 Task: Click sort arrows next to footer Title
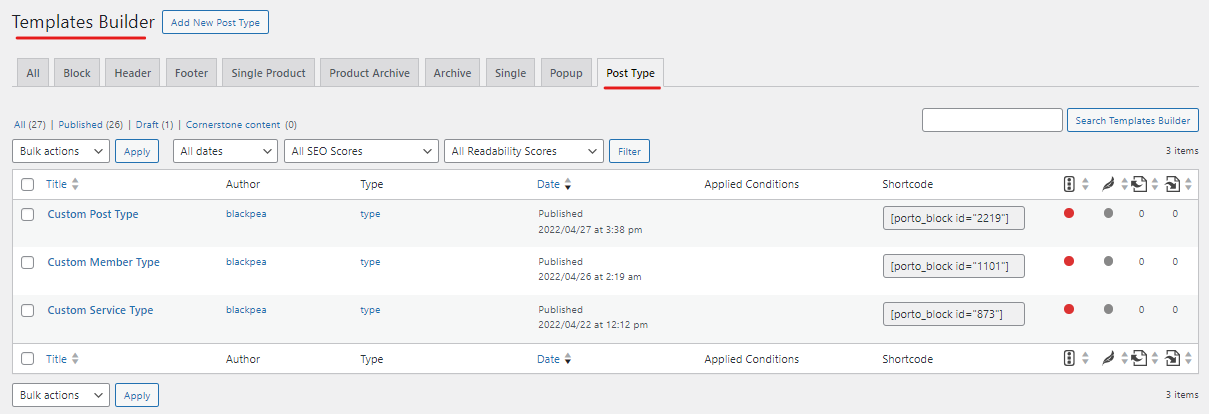[75, 359]
